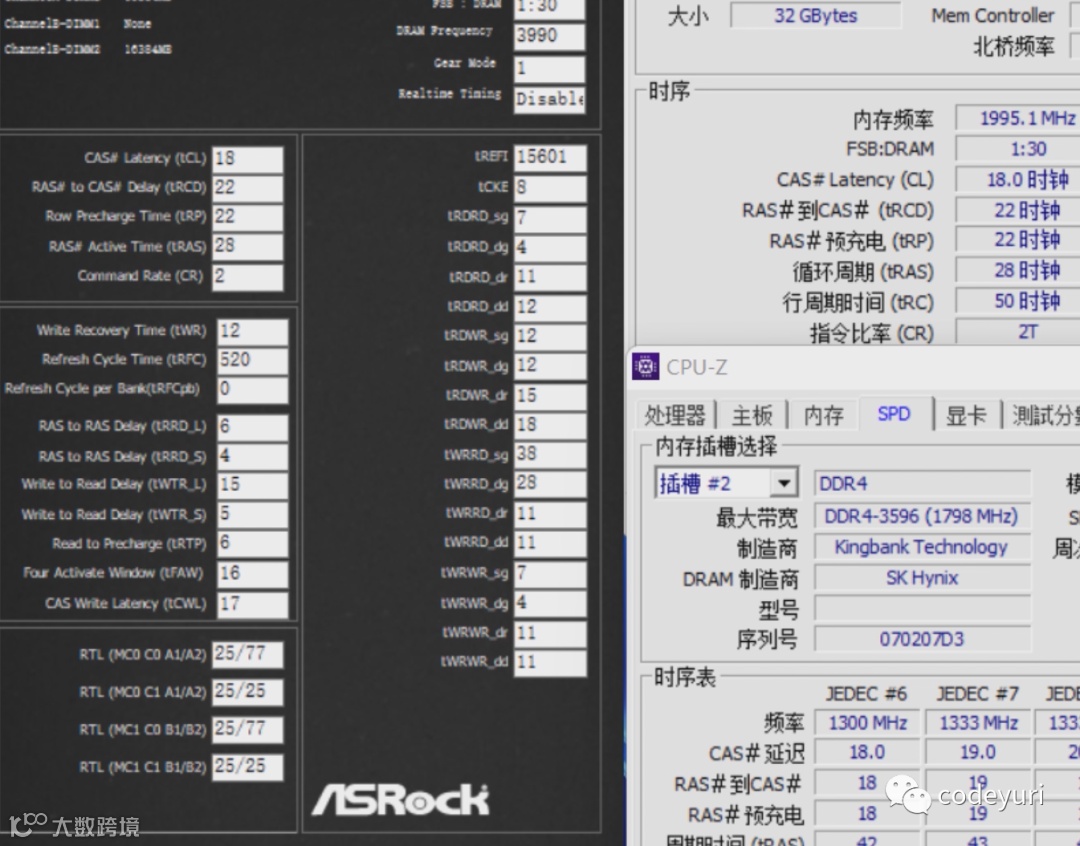Click the Gear Mode field showing 1
This screenshot has width=1080, height=846.
point(550,69)
